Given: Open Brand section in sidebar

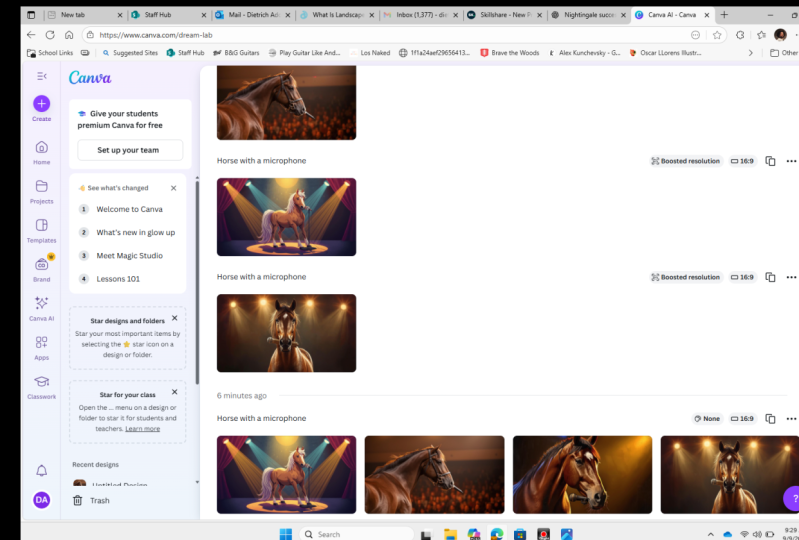Looking at the screenshot, I should click(x=42, y=269).
